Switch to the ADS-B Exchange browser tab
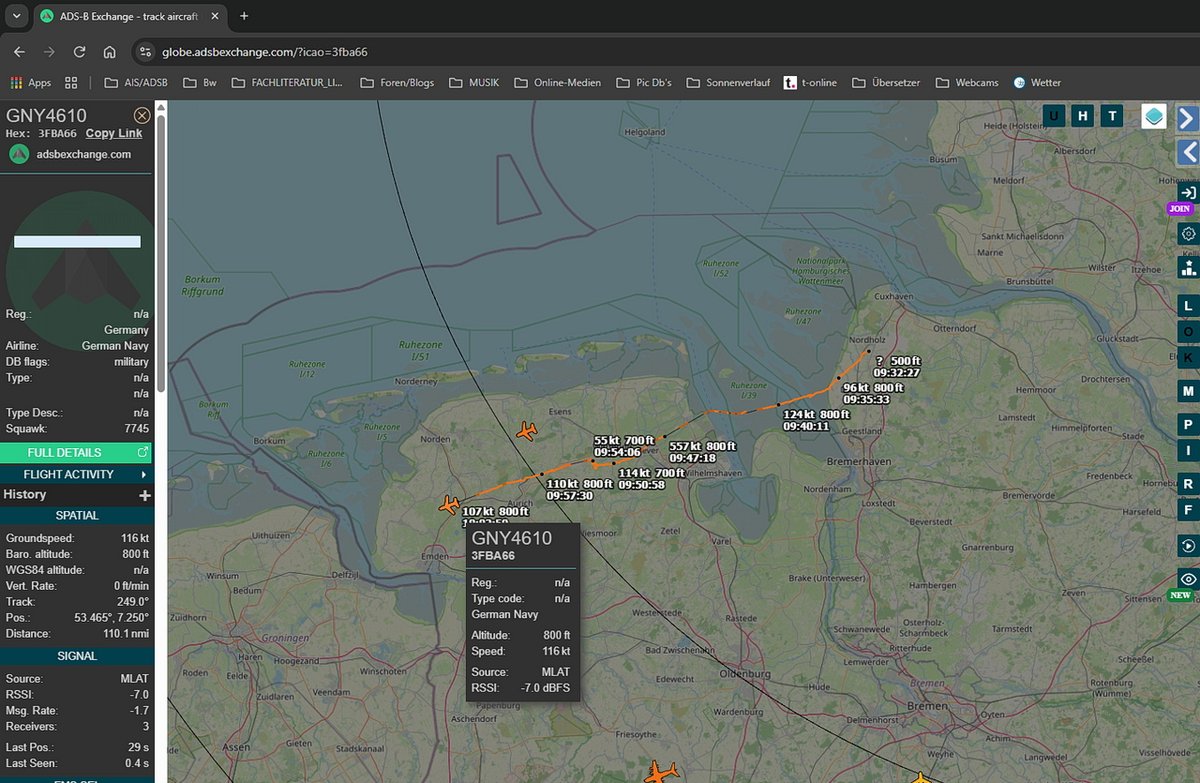 point(129,16)
